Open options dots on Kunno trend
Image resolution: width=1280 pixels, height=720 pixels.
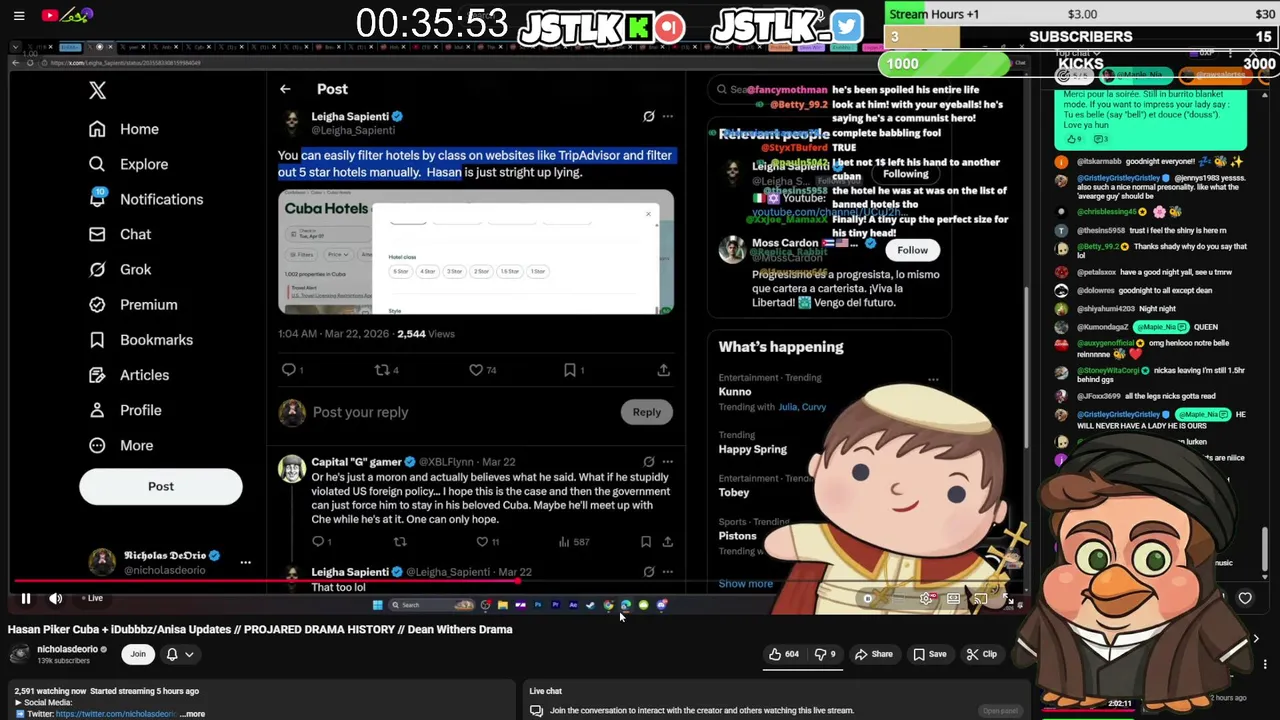(x=933, y=380)
